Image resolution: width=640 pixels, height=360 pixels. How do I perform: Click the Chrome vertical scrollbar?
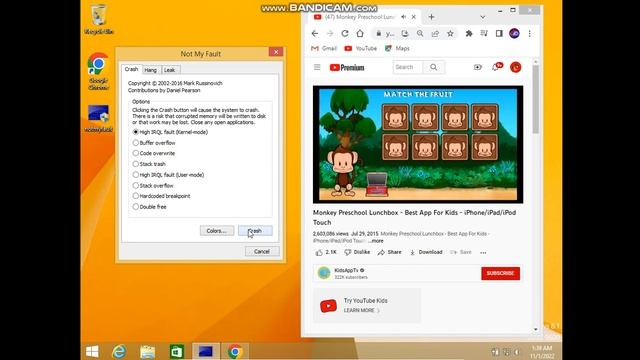point(536,99)
